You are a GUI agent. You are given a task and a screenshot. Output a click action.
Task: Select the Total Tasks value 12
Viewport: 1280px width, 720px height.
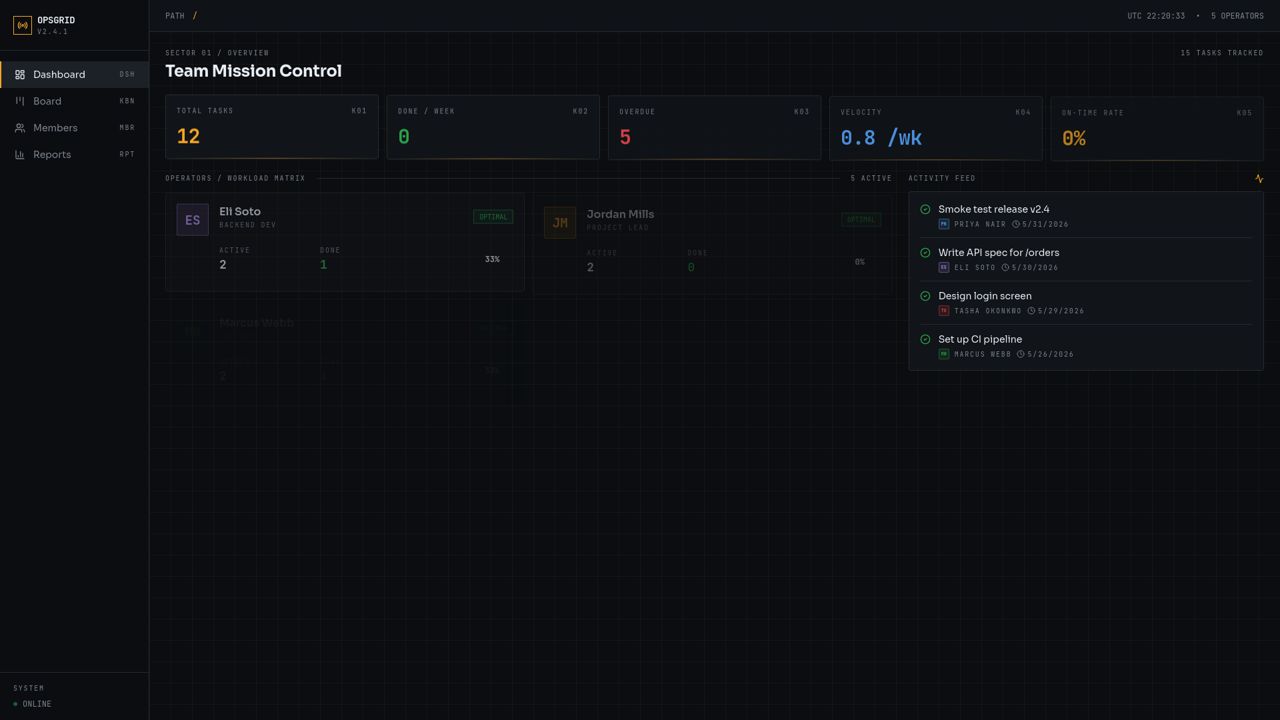[x=188, y=136]
